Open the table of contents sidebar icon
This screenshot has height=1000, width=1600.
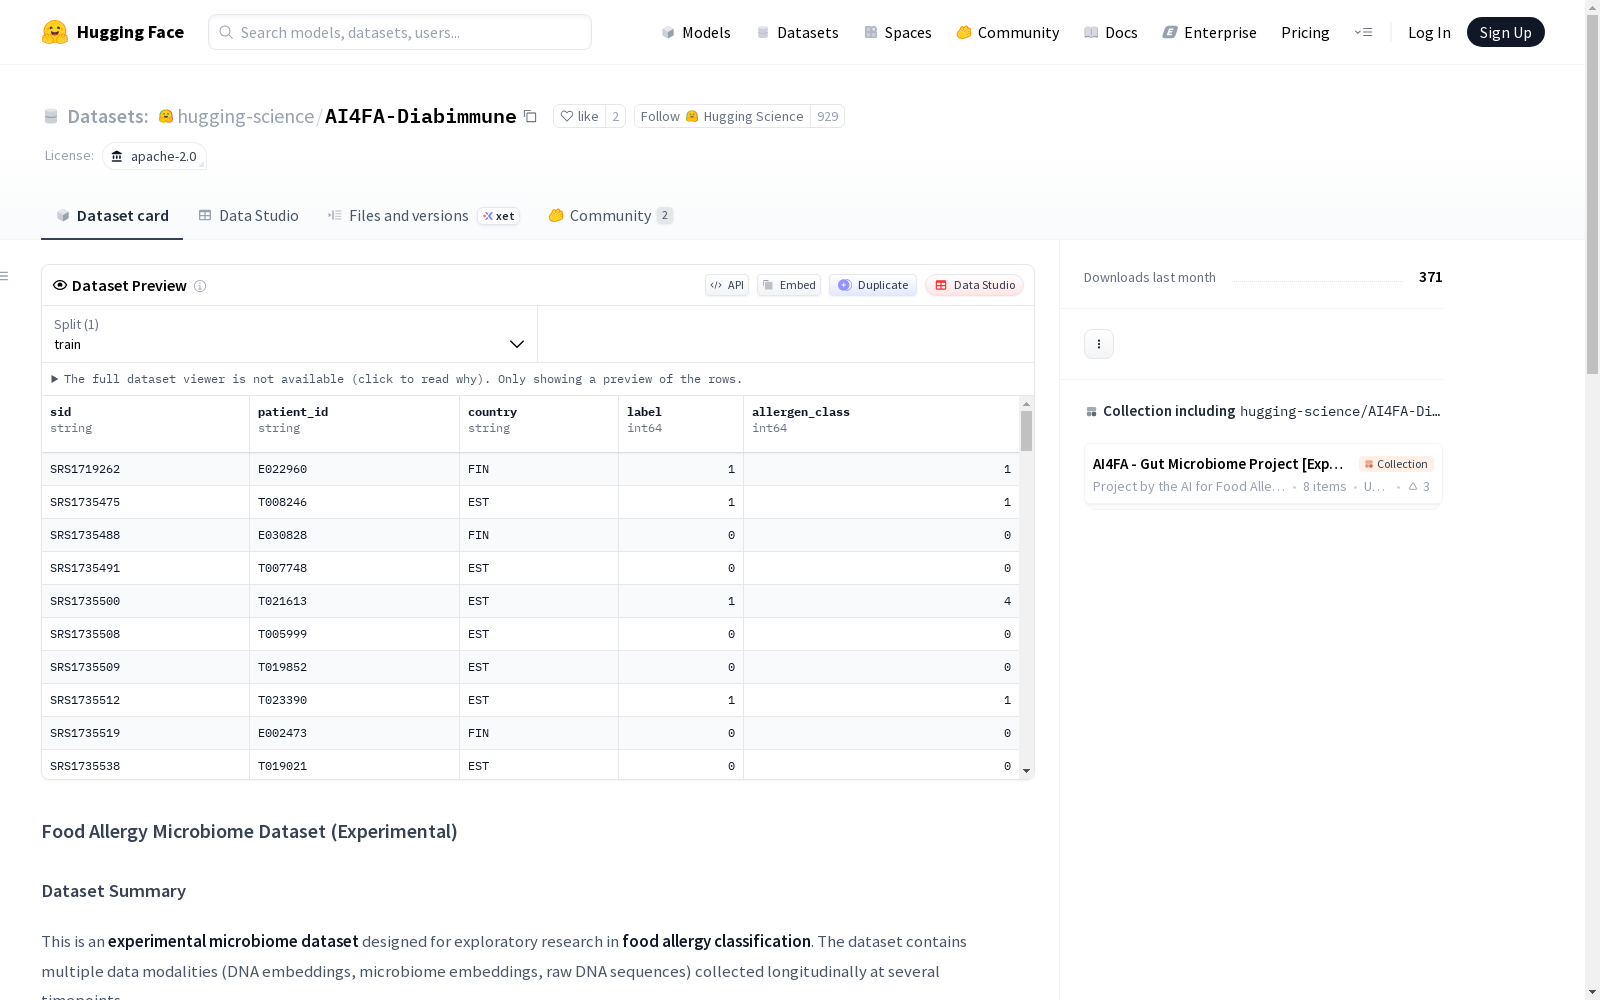pyautogui.click(x=4, y=276)
